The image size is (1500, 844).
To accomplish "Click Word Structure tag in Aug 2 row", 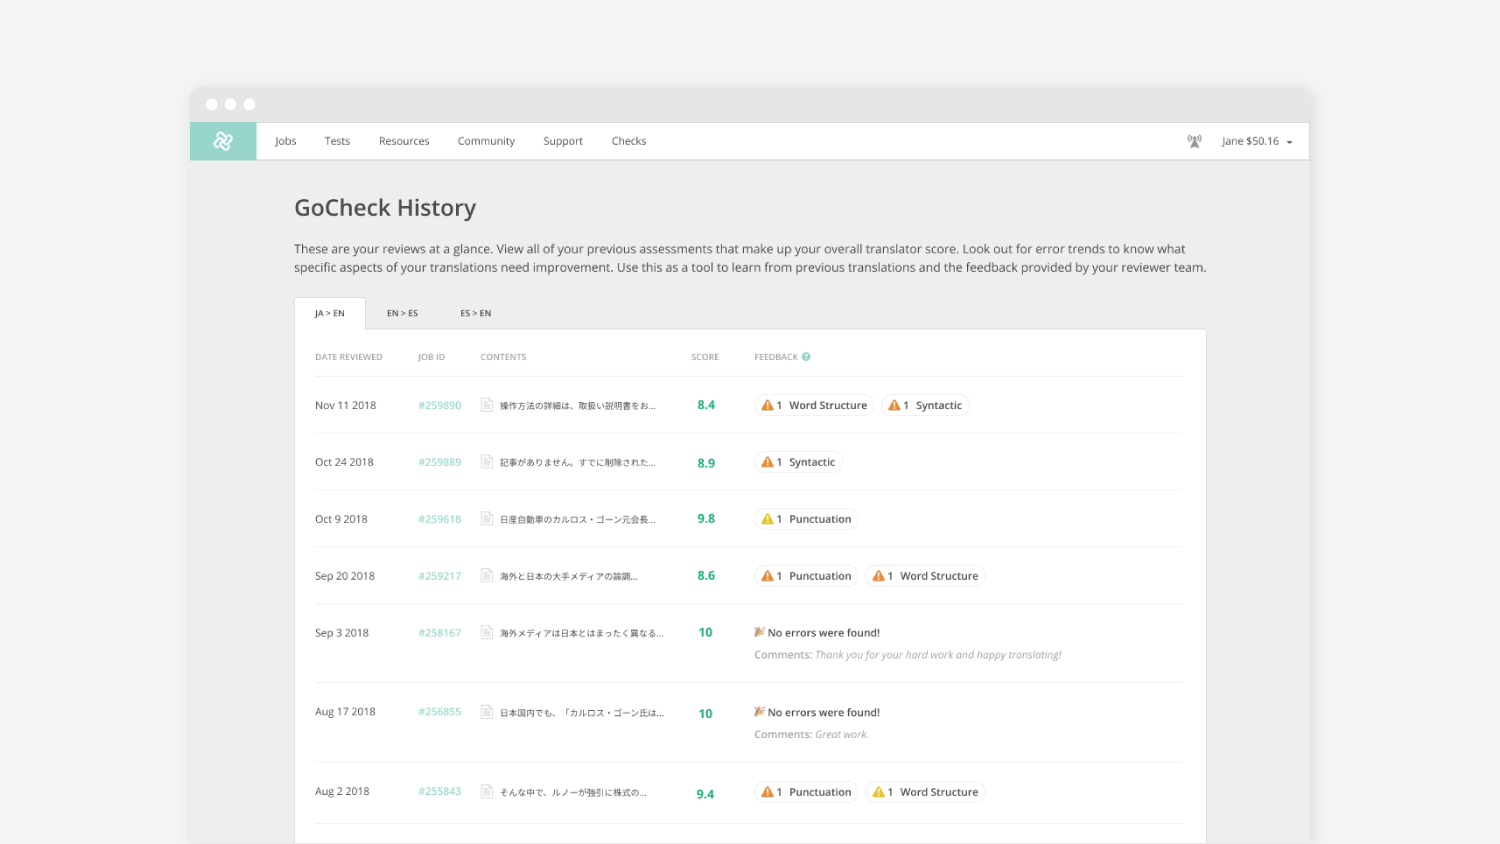I will coord(925,792).
